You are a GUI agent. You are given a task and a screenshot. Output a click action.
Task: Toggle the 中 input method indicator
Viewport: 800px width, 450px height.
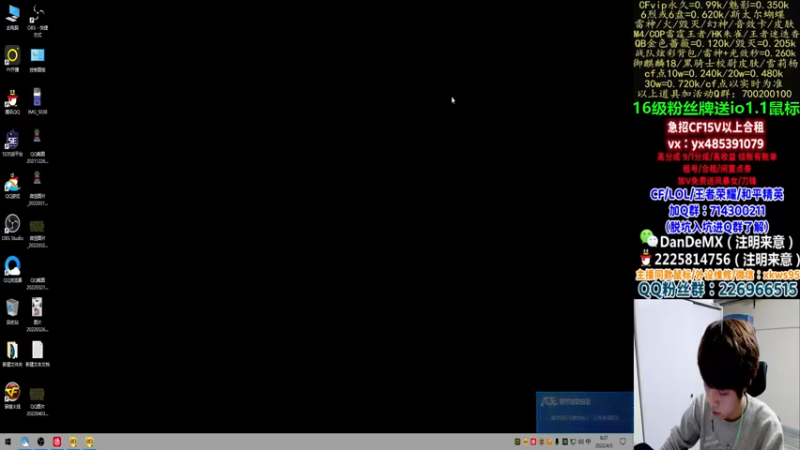588,441
